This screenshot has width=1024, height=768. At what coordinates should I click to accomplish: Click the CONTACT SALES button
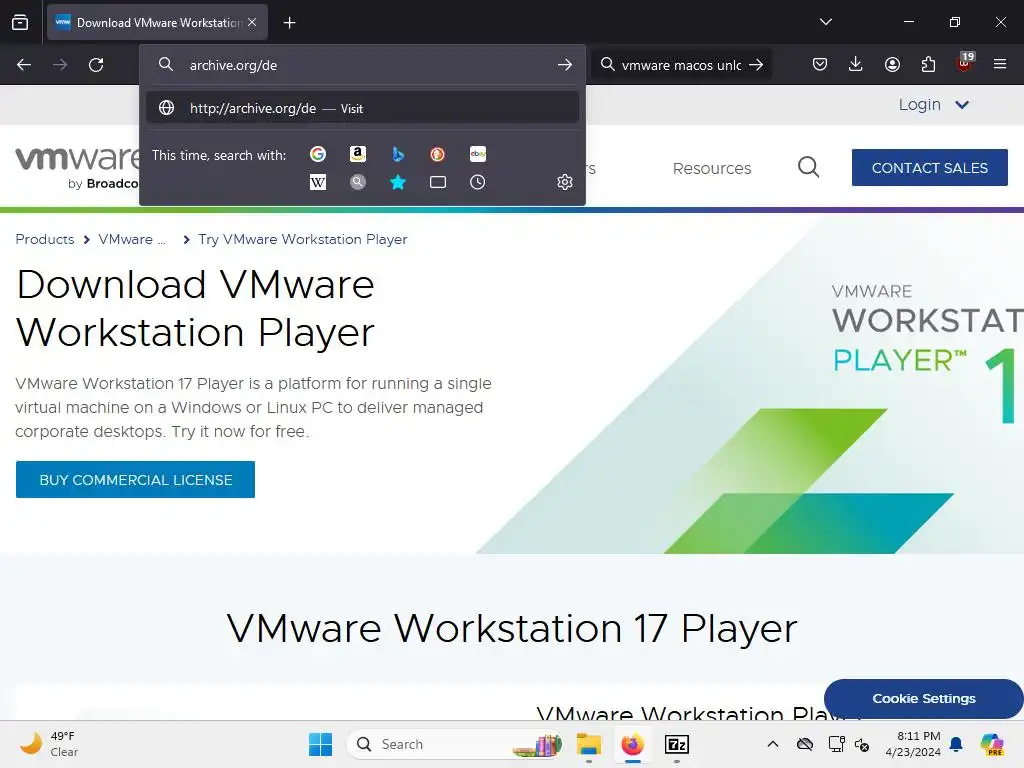[929, 168]
